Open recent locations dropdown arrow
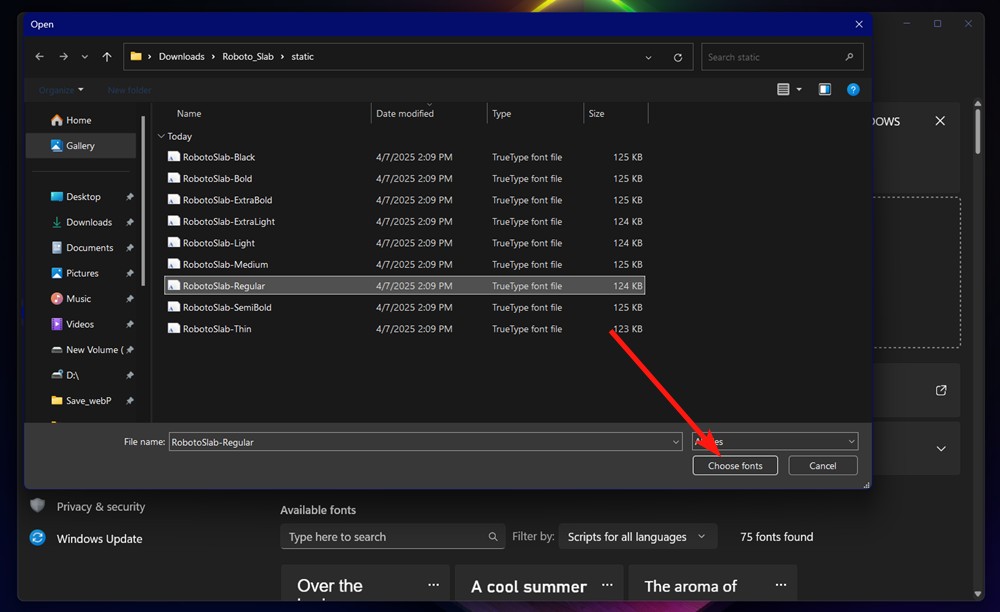The height and width of the screenshot is (612, 1000). (x=84, y=57)
